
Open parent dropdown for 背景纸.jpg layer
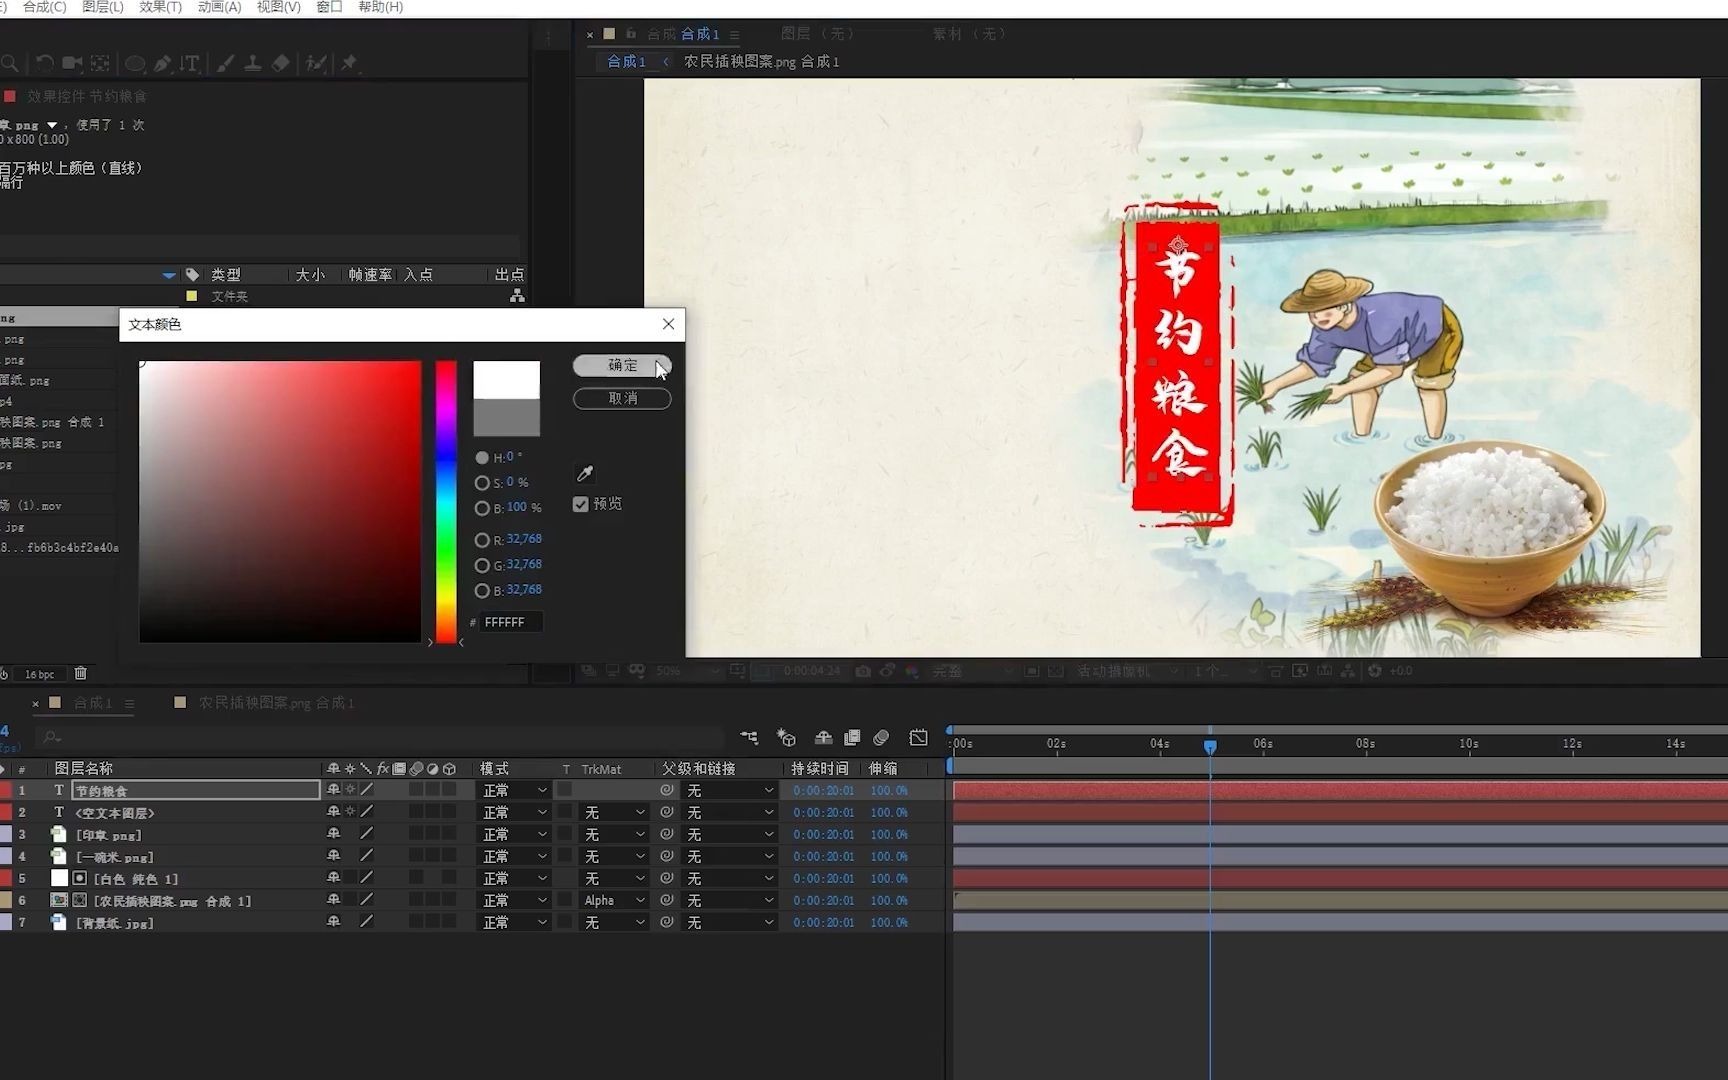point(729,922)
